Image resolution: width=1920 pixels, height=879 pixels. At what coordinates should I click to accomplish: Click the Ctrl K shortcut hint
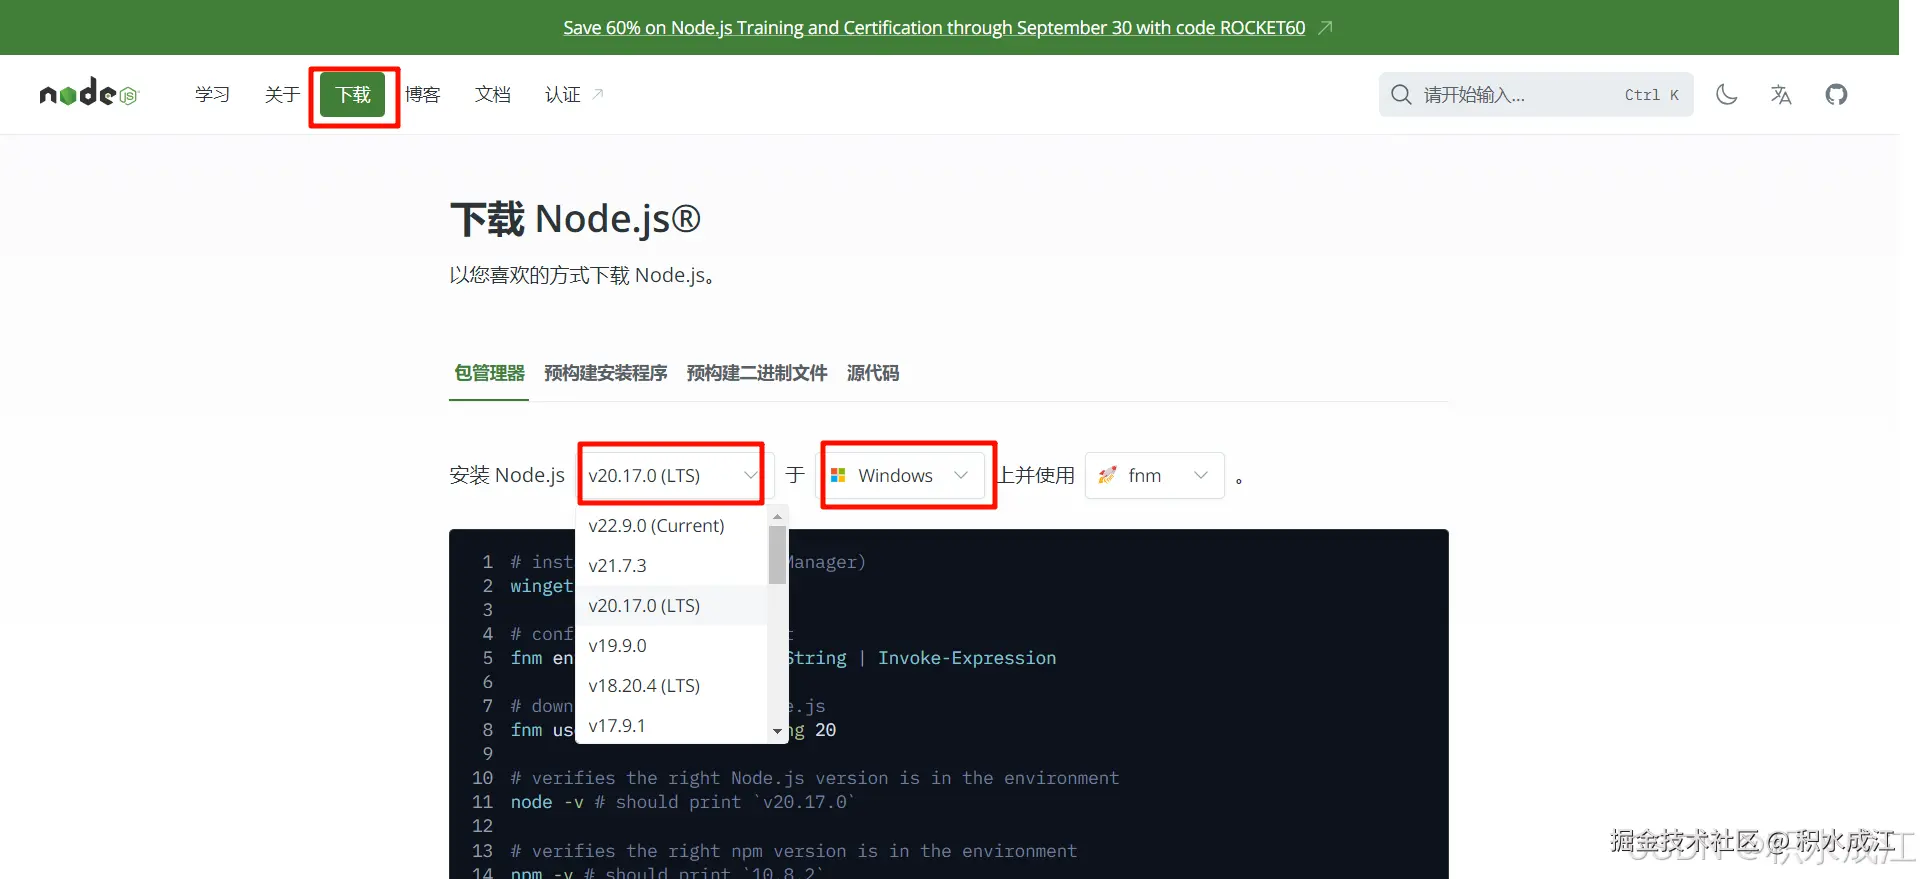[x=1651, y=94]
